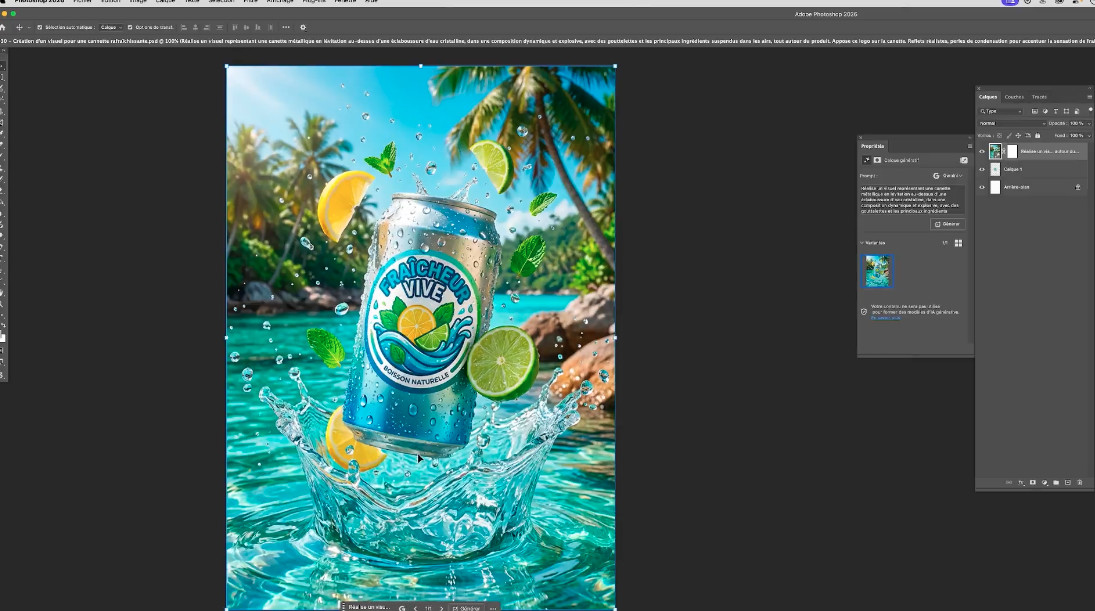
Task: Switch to the Couches tab
Action: 1014,97
